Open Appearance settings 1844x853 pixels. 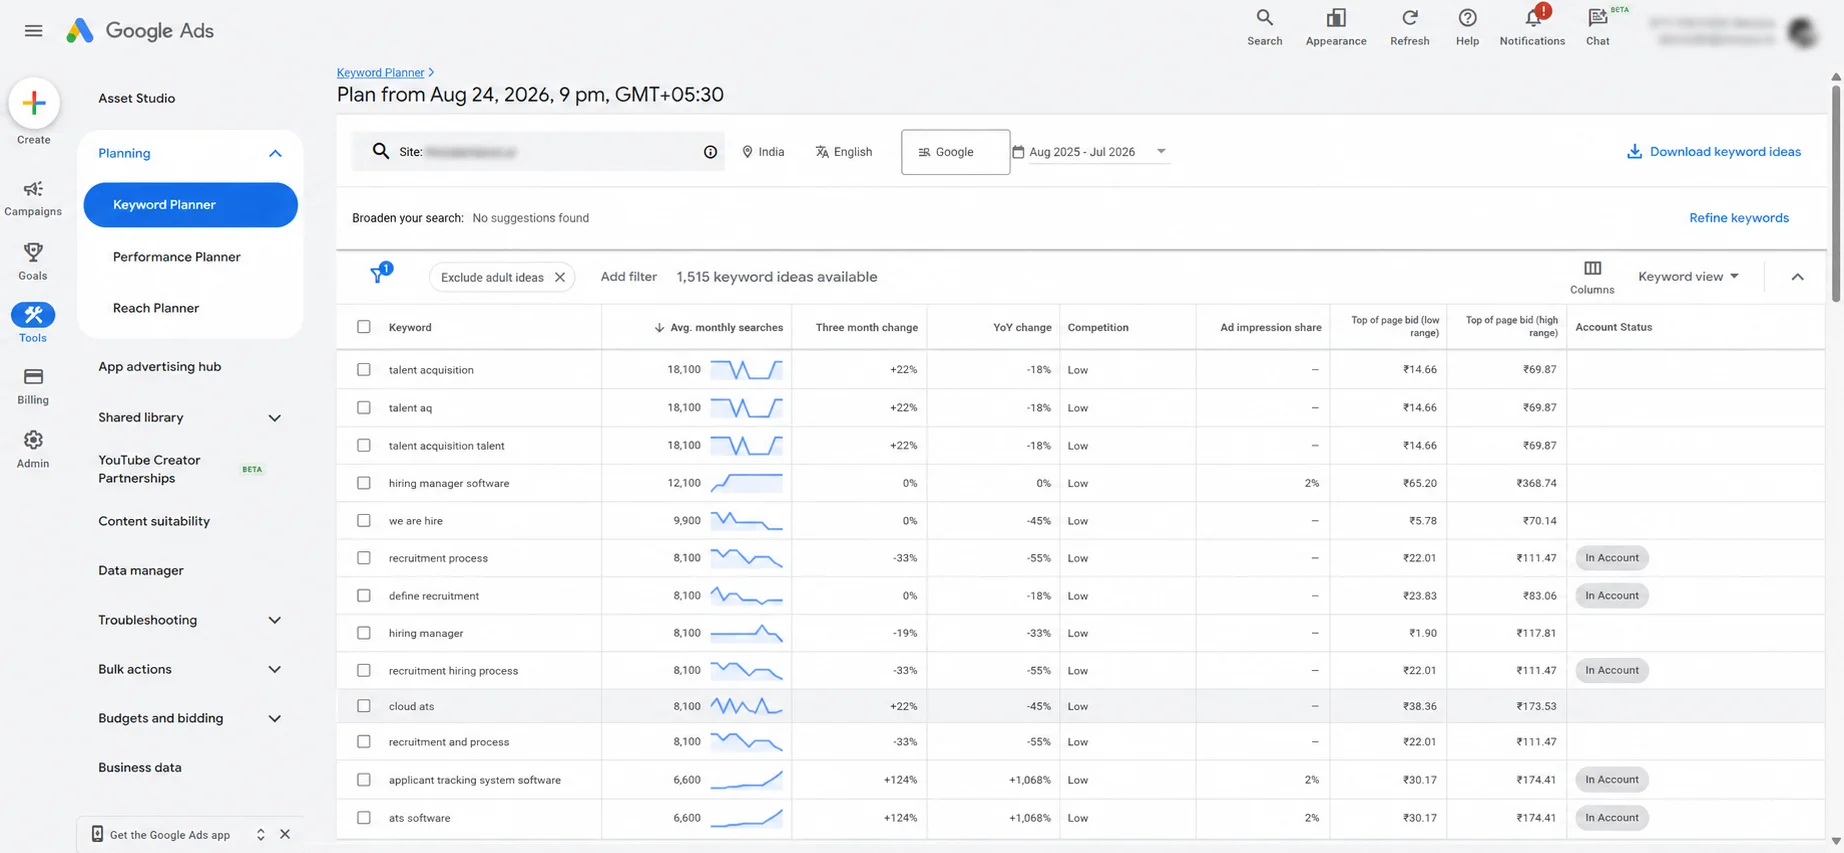1335,27
